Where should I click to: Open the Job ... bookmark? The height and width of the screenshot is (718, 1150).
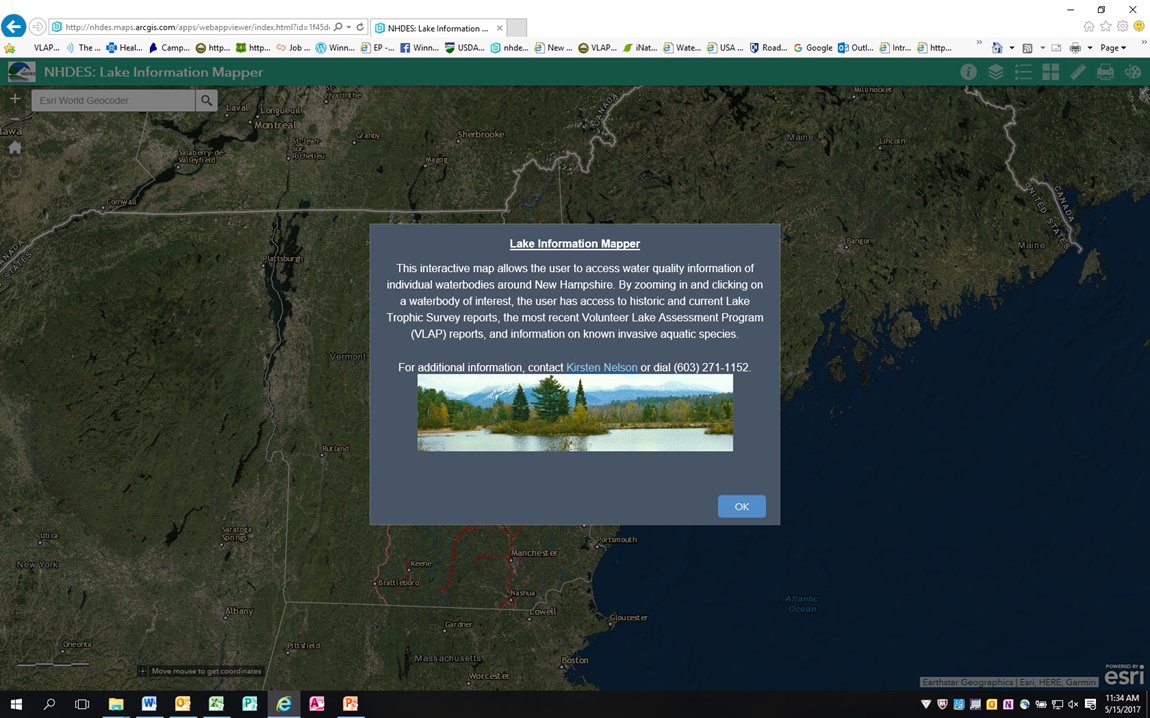point(293,48)
